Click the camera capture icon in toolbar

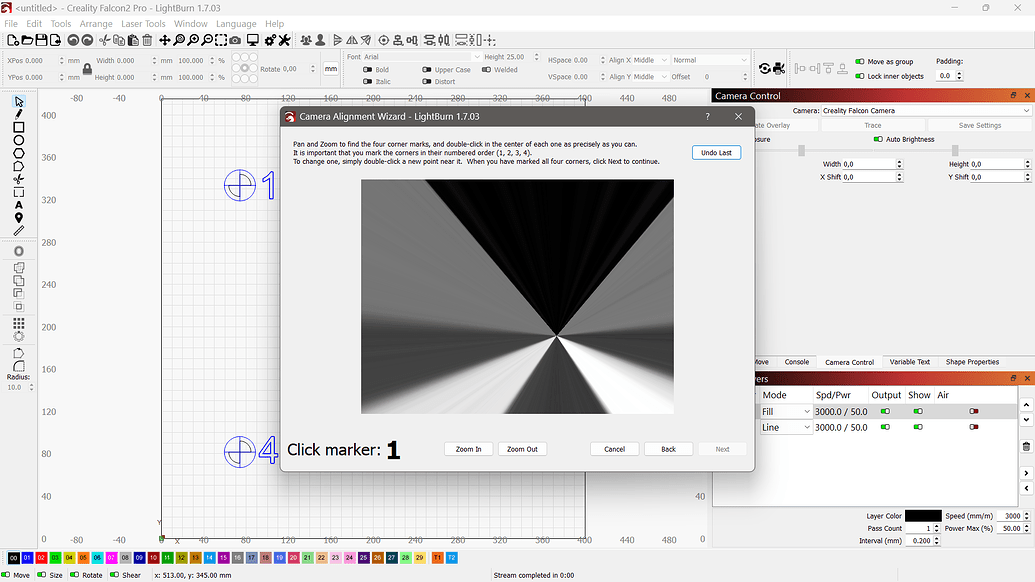[235, 40]
